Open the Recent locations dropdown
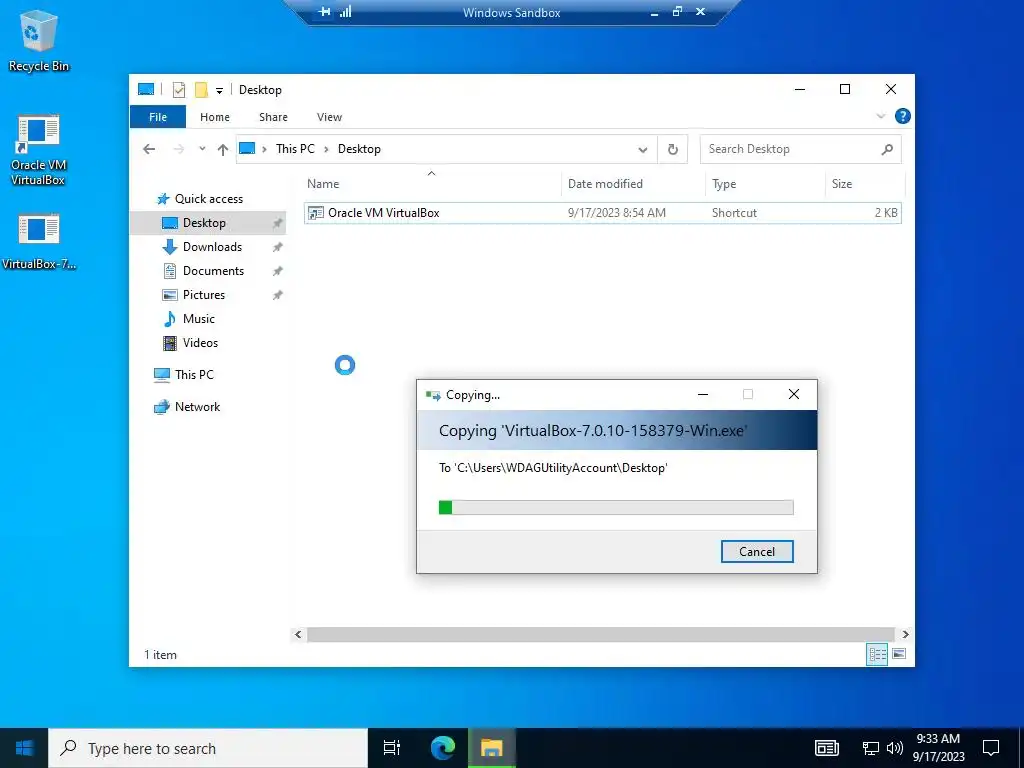This screenshot has height=768, width=1024. (202, 149)
